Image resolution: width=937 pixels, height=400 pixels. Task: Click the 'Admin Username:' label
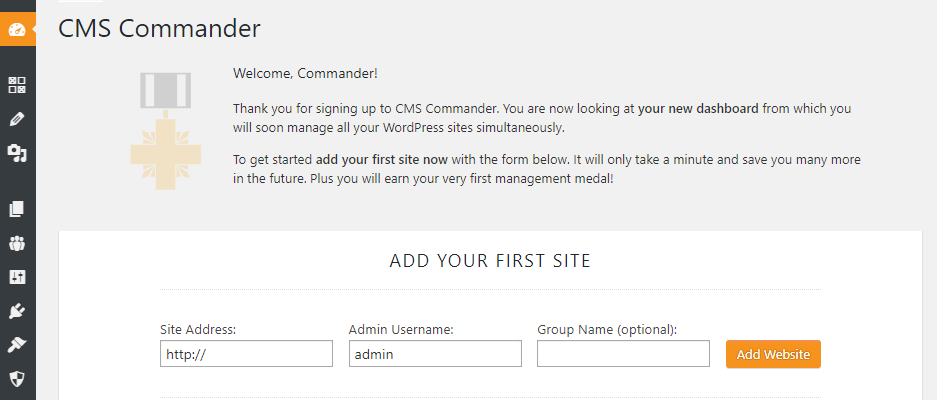point(402,329)
